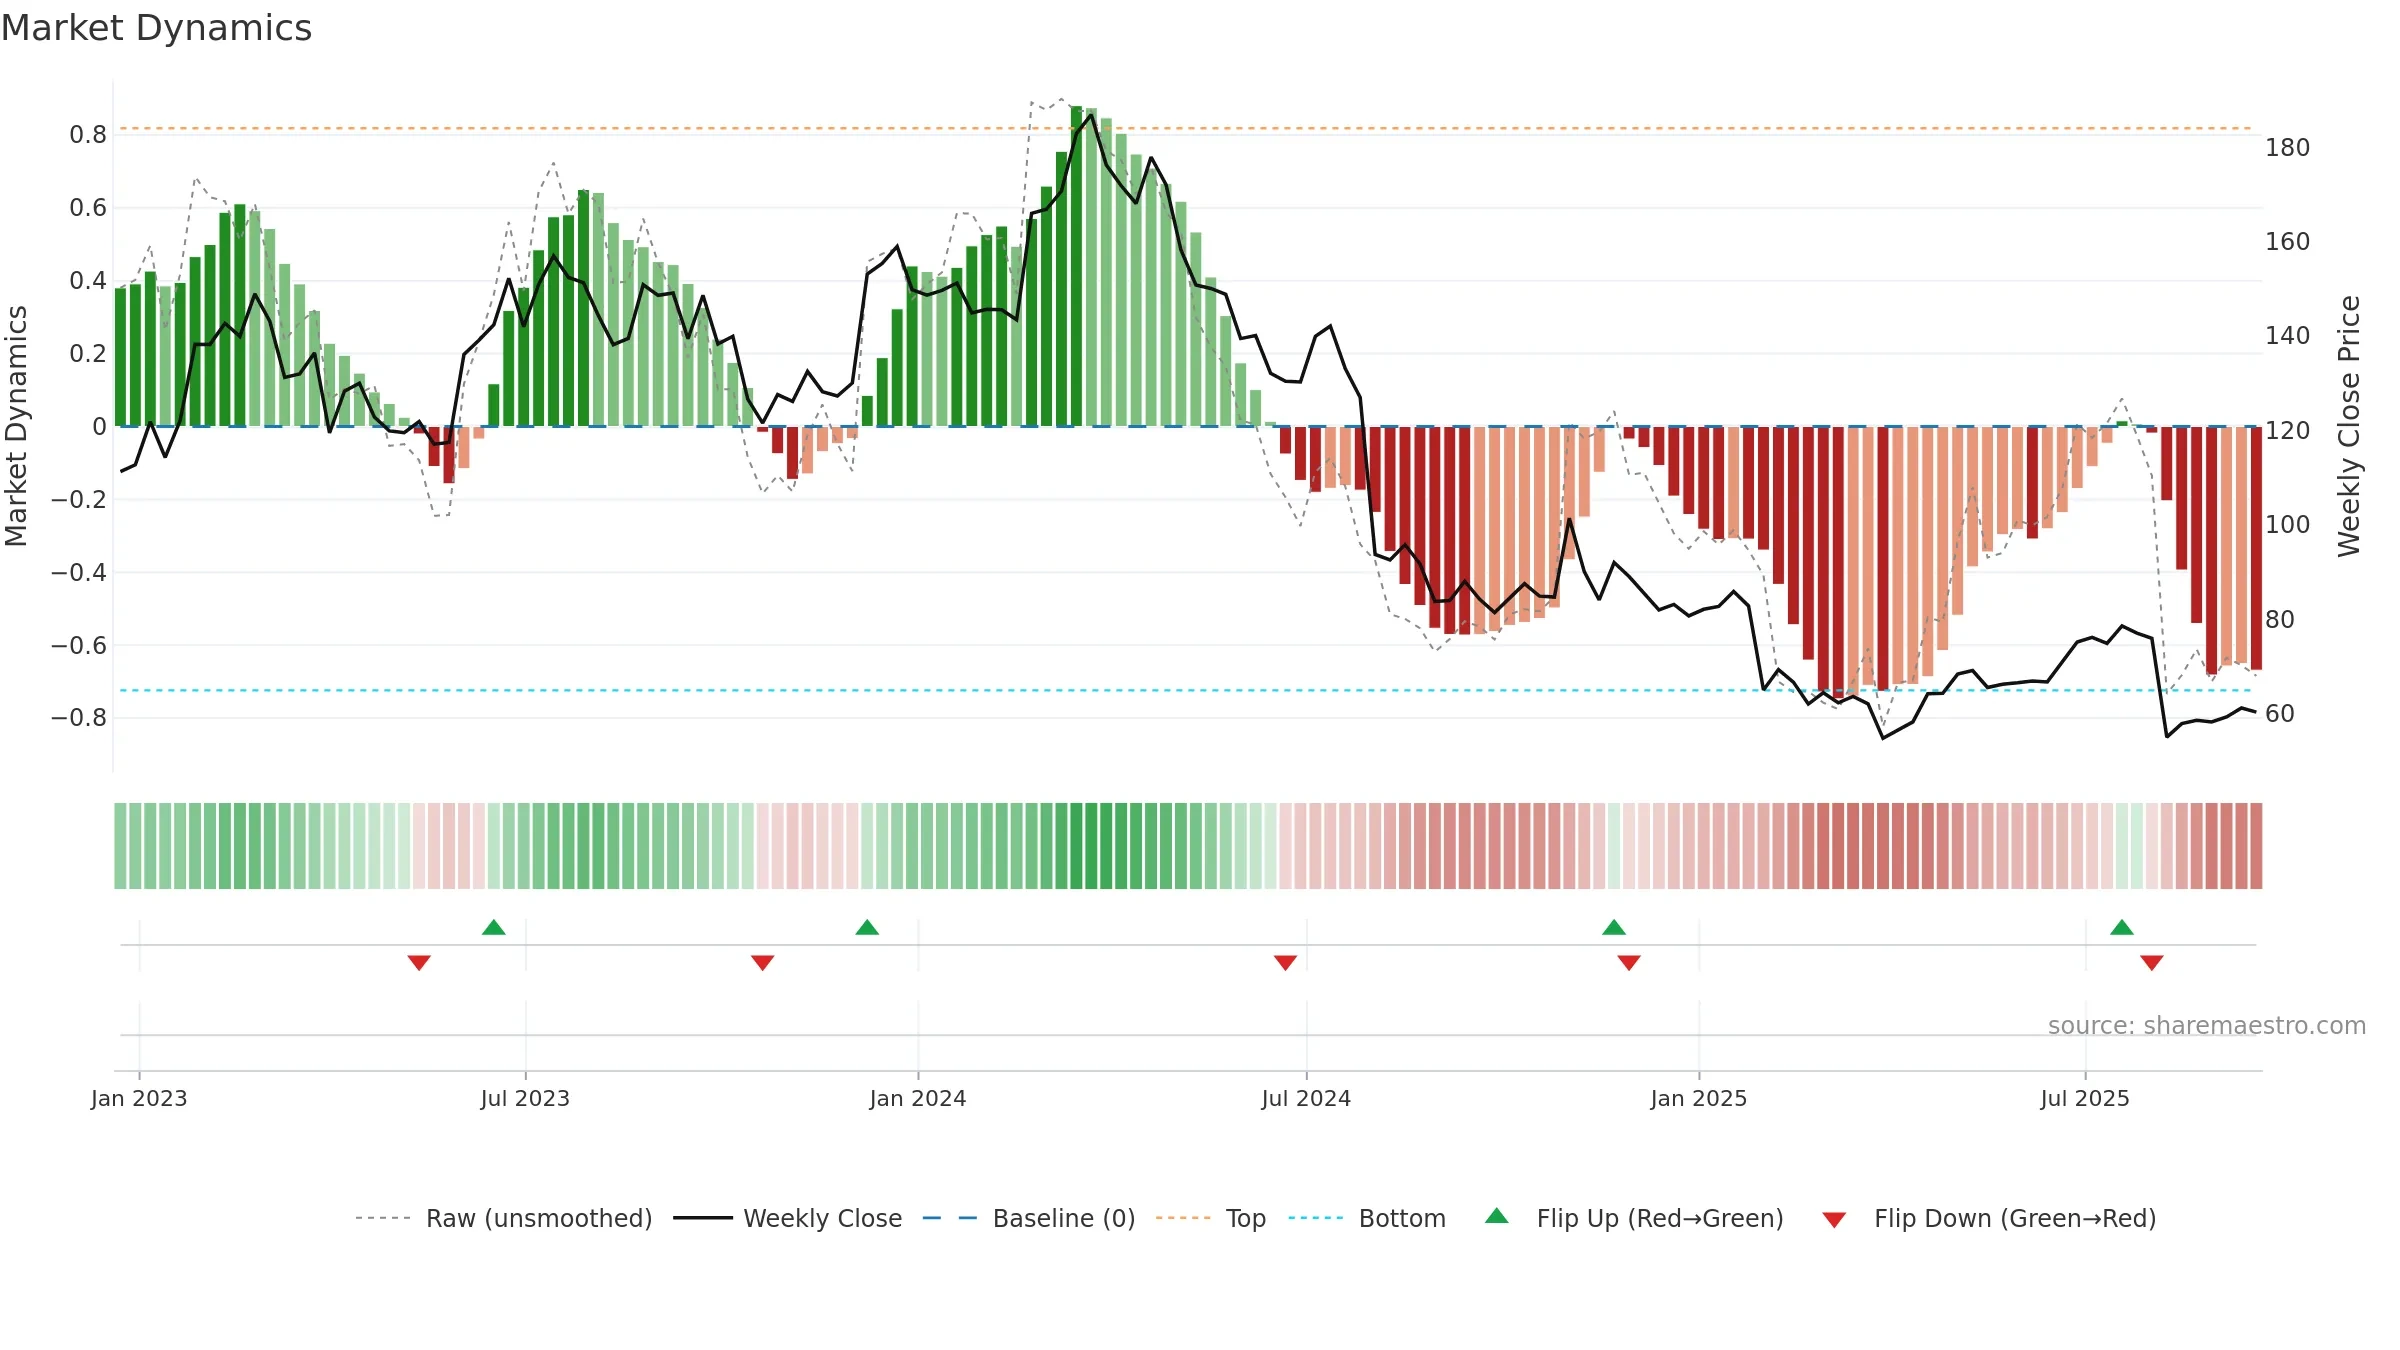Image resolution: width=2400 pixels, height=1350 pixels.
Task: Click the Jul 2023 x-axis label
Action: (525, 1099)
